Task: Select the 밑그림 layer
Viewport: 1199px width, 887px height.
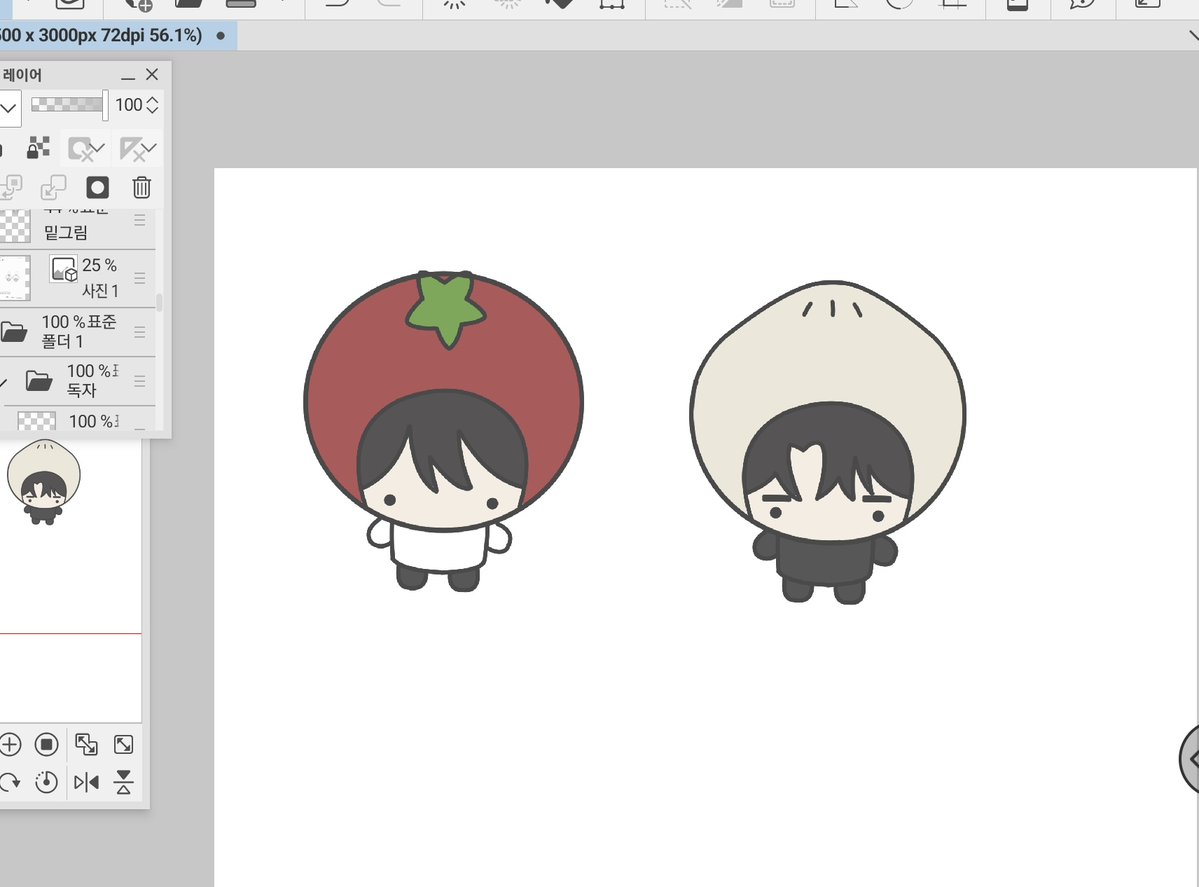Action: (x=76, y=229)
